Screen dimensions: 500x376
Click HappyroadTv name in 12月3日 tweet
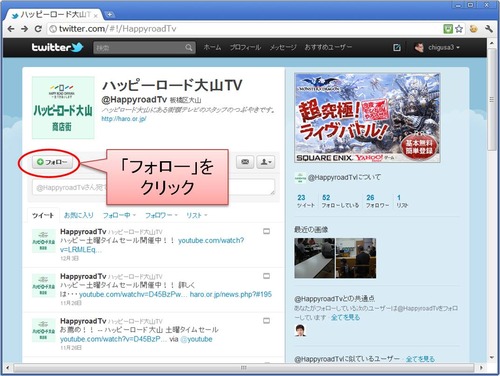point(83,231)
